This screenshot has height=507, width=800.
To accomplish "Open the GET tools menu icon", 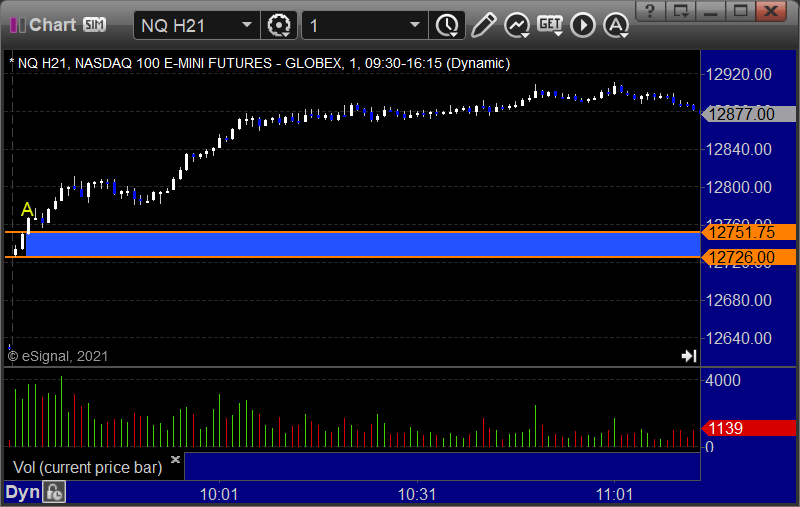I will pyautogui.click(x=550, y=25).
